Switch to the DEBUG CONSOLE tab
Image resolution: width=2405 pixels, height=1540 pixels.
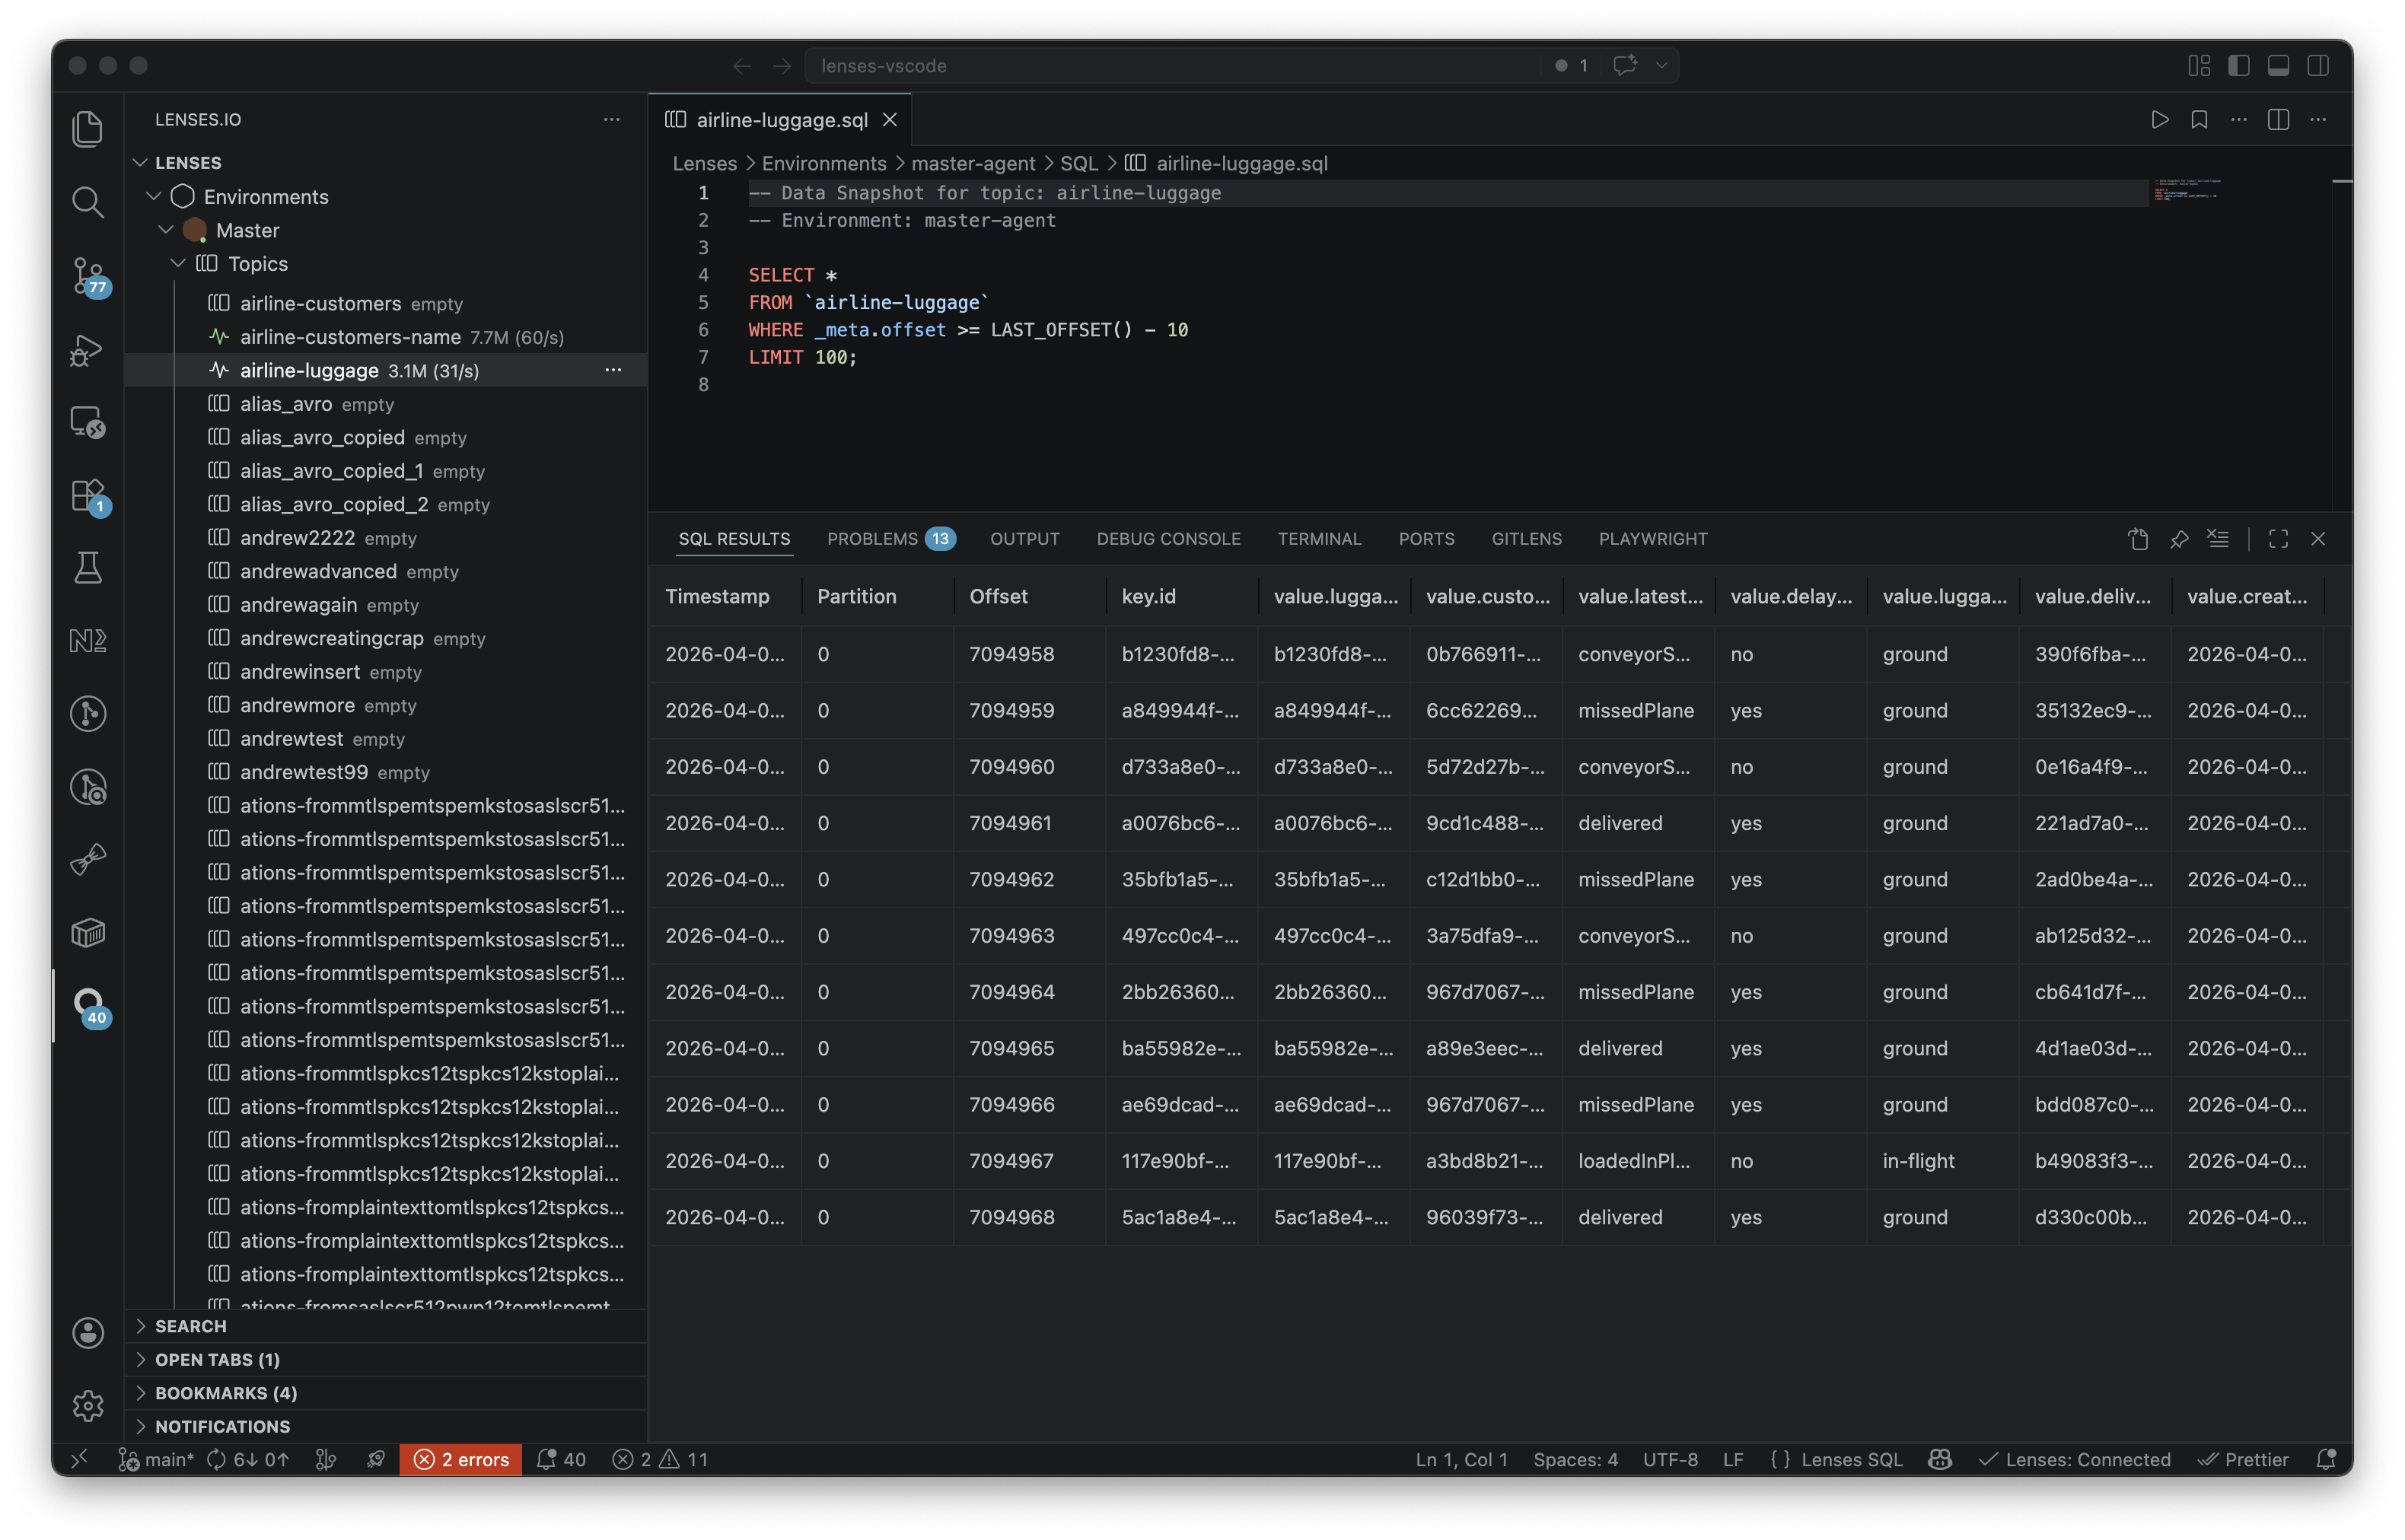pyautogui.click(x=1168, y=539)
